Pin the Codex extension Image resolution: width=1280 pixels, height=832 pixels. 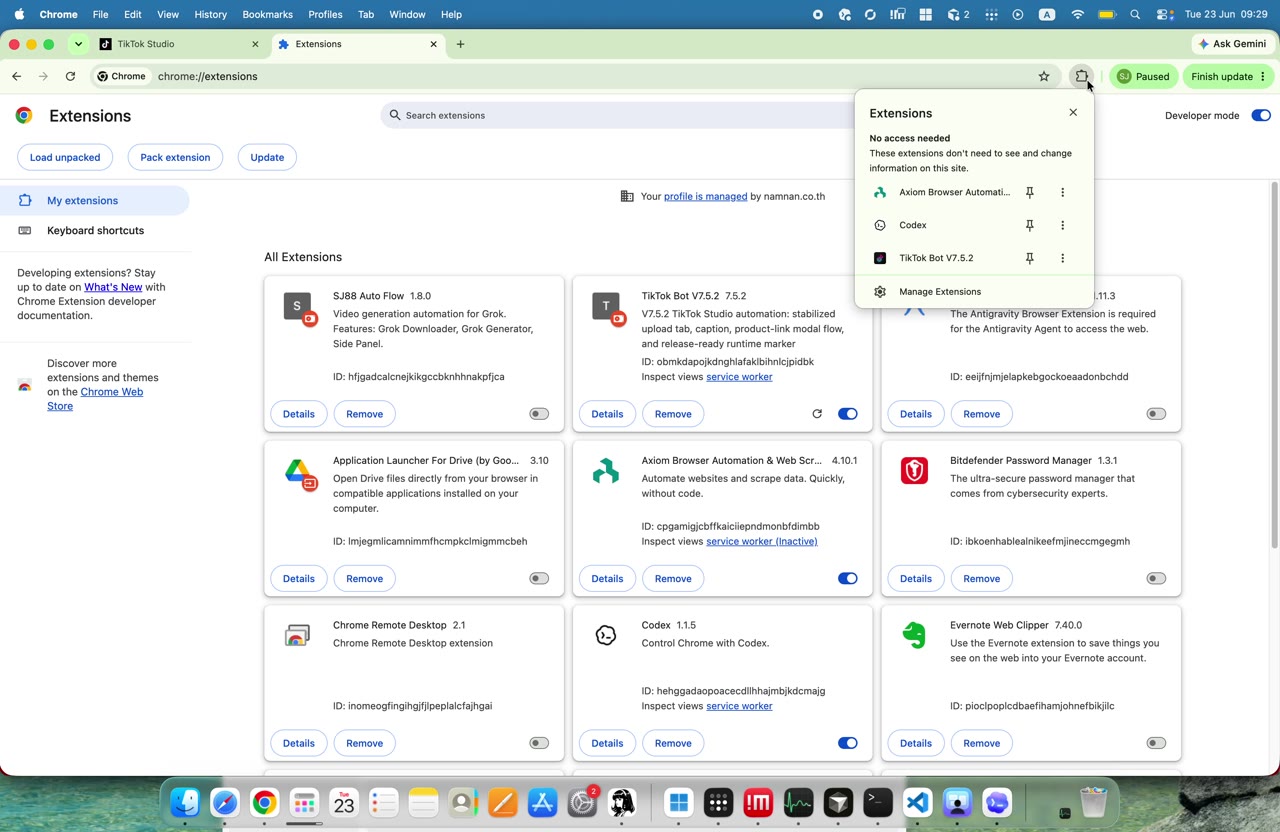(x=1029, y=225)
